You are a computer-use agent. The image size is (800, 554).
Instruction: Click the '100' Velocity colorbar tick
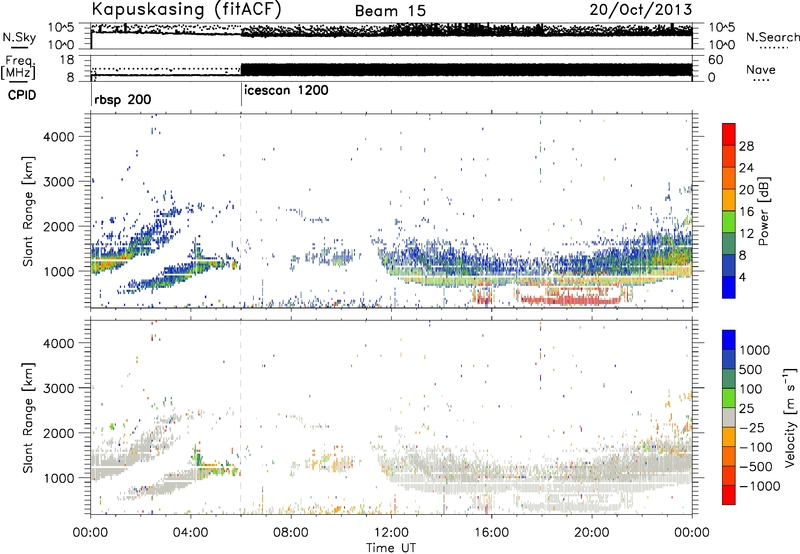click(753, 389)
